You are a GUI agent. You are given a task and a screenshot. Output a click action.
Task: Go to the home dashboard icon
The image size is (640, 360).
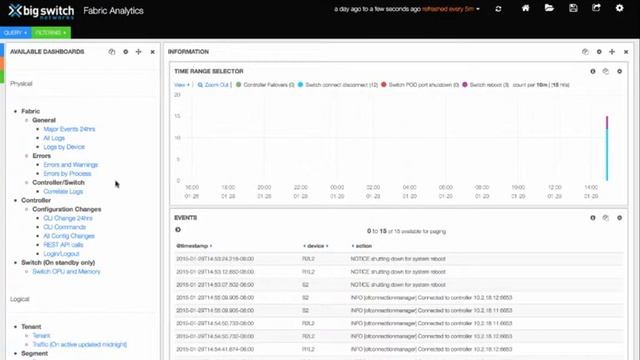tap(526, 8)
